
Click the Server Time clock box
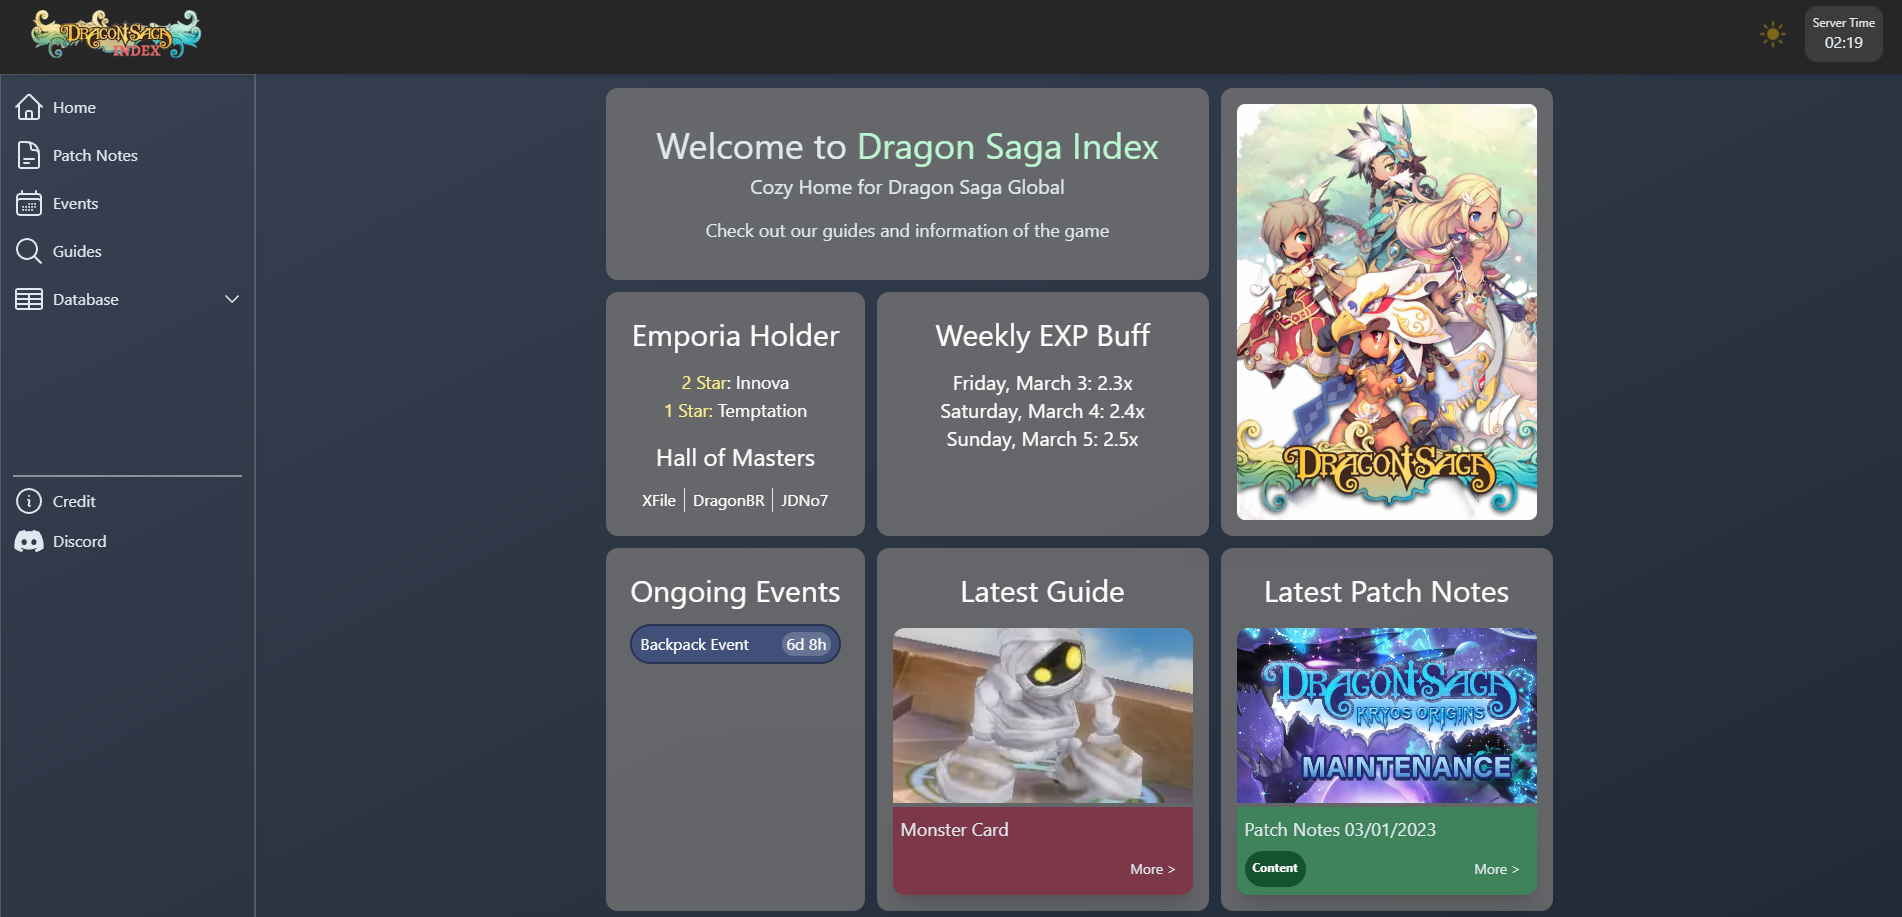[x=1843, y=34]
